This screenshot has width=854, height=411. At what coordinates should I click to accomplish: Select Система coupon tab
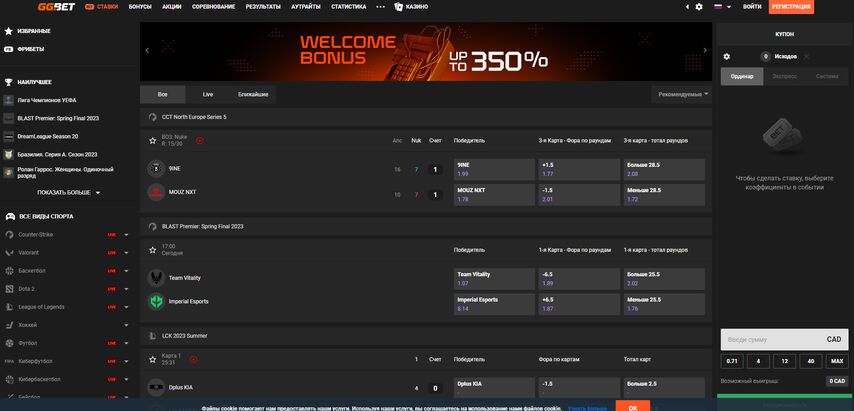pyautogui.click(x=827, y=76)
